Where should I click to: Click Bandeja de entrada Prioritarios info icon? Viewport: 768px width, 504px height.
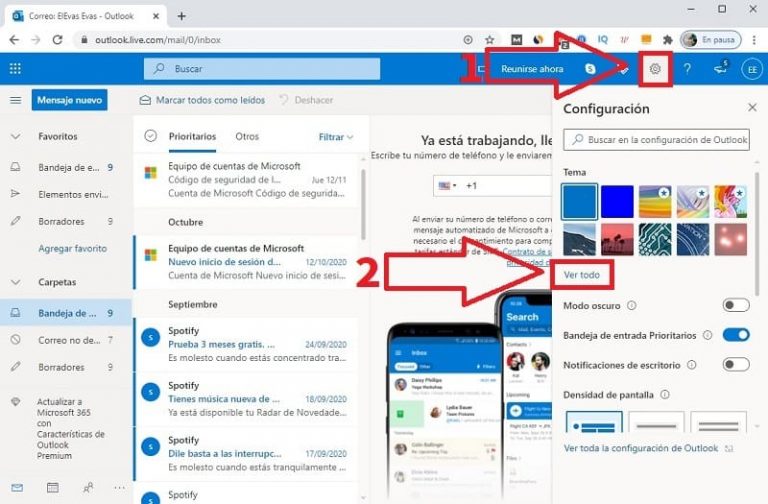pos(707,335)
